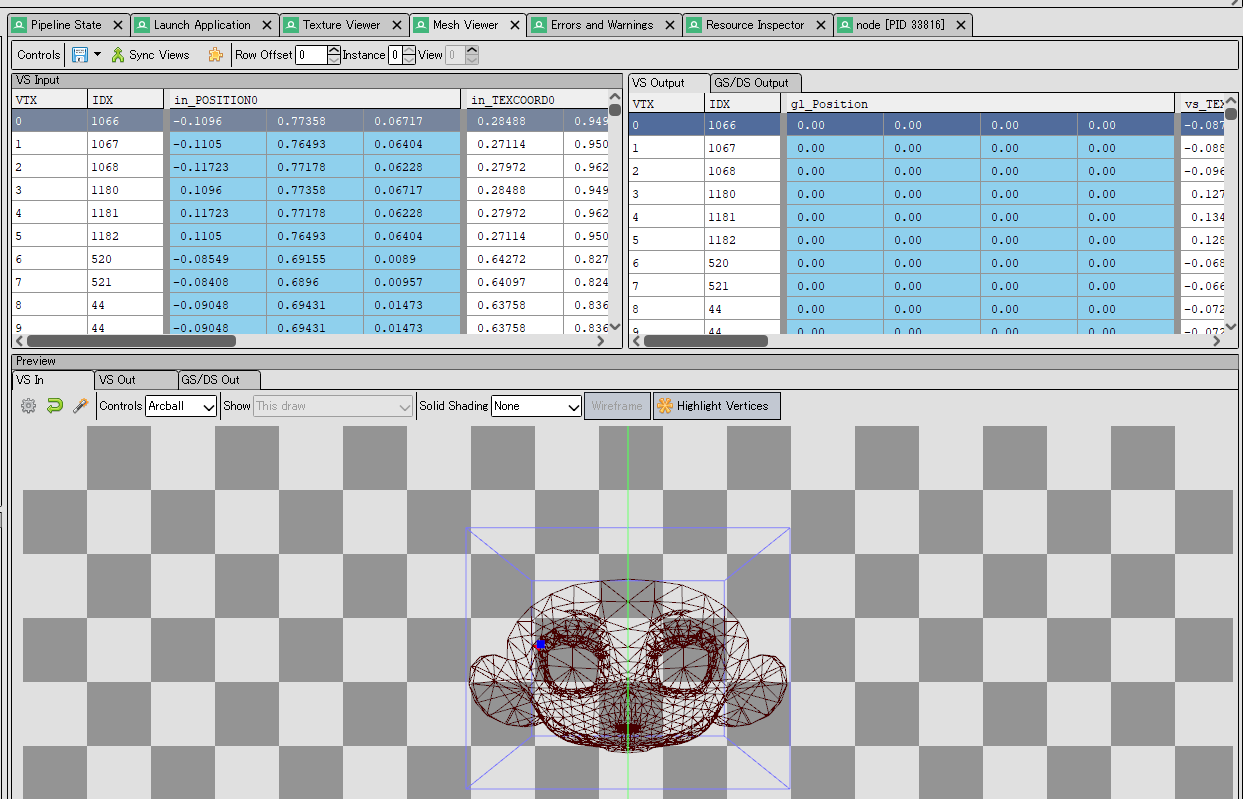Close the Errors and Warnings tab
This screenshot has height=799, width=1243.
(x=670, y=25)
